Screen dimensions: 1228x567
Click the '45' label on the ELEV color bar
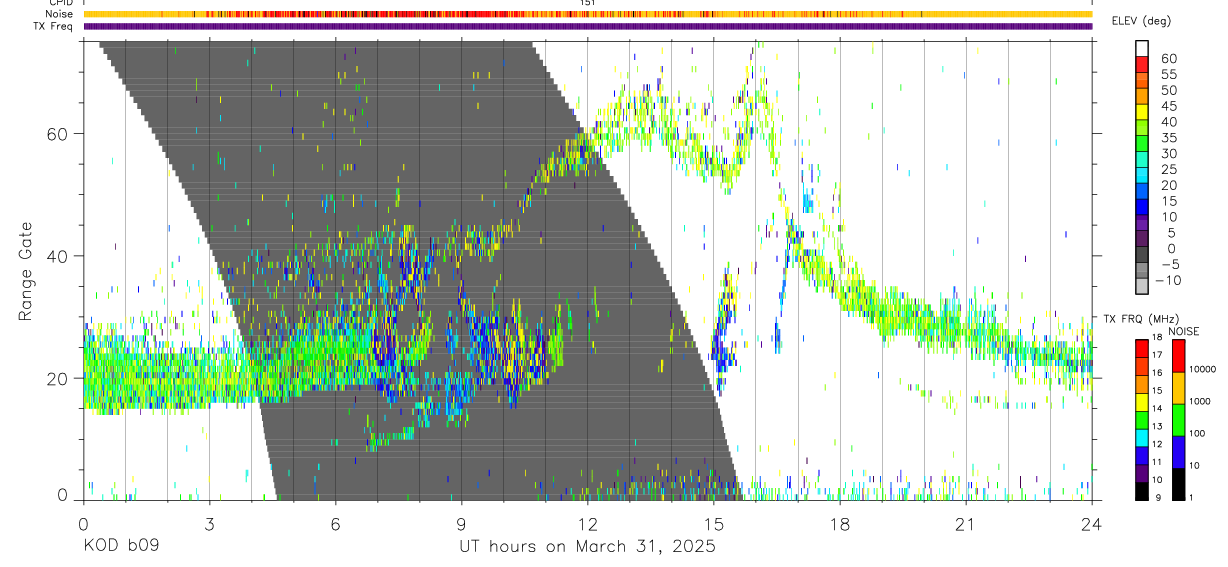tap(1167, 105)
